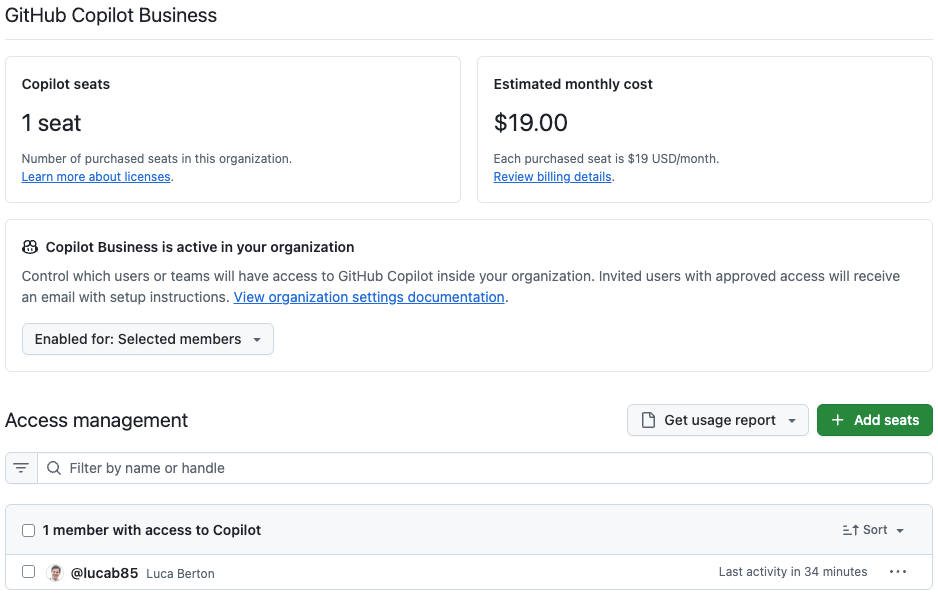Open the kebab menu on lucab85's row
This screenshot has height=596, width=938.
pos(898,571)
